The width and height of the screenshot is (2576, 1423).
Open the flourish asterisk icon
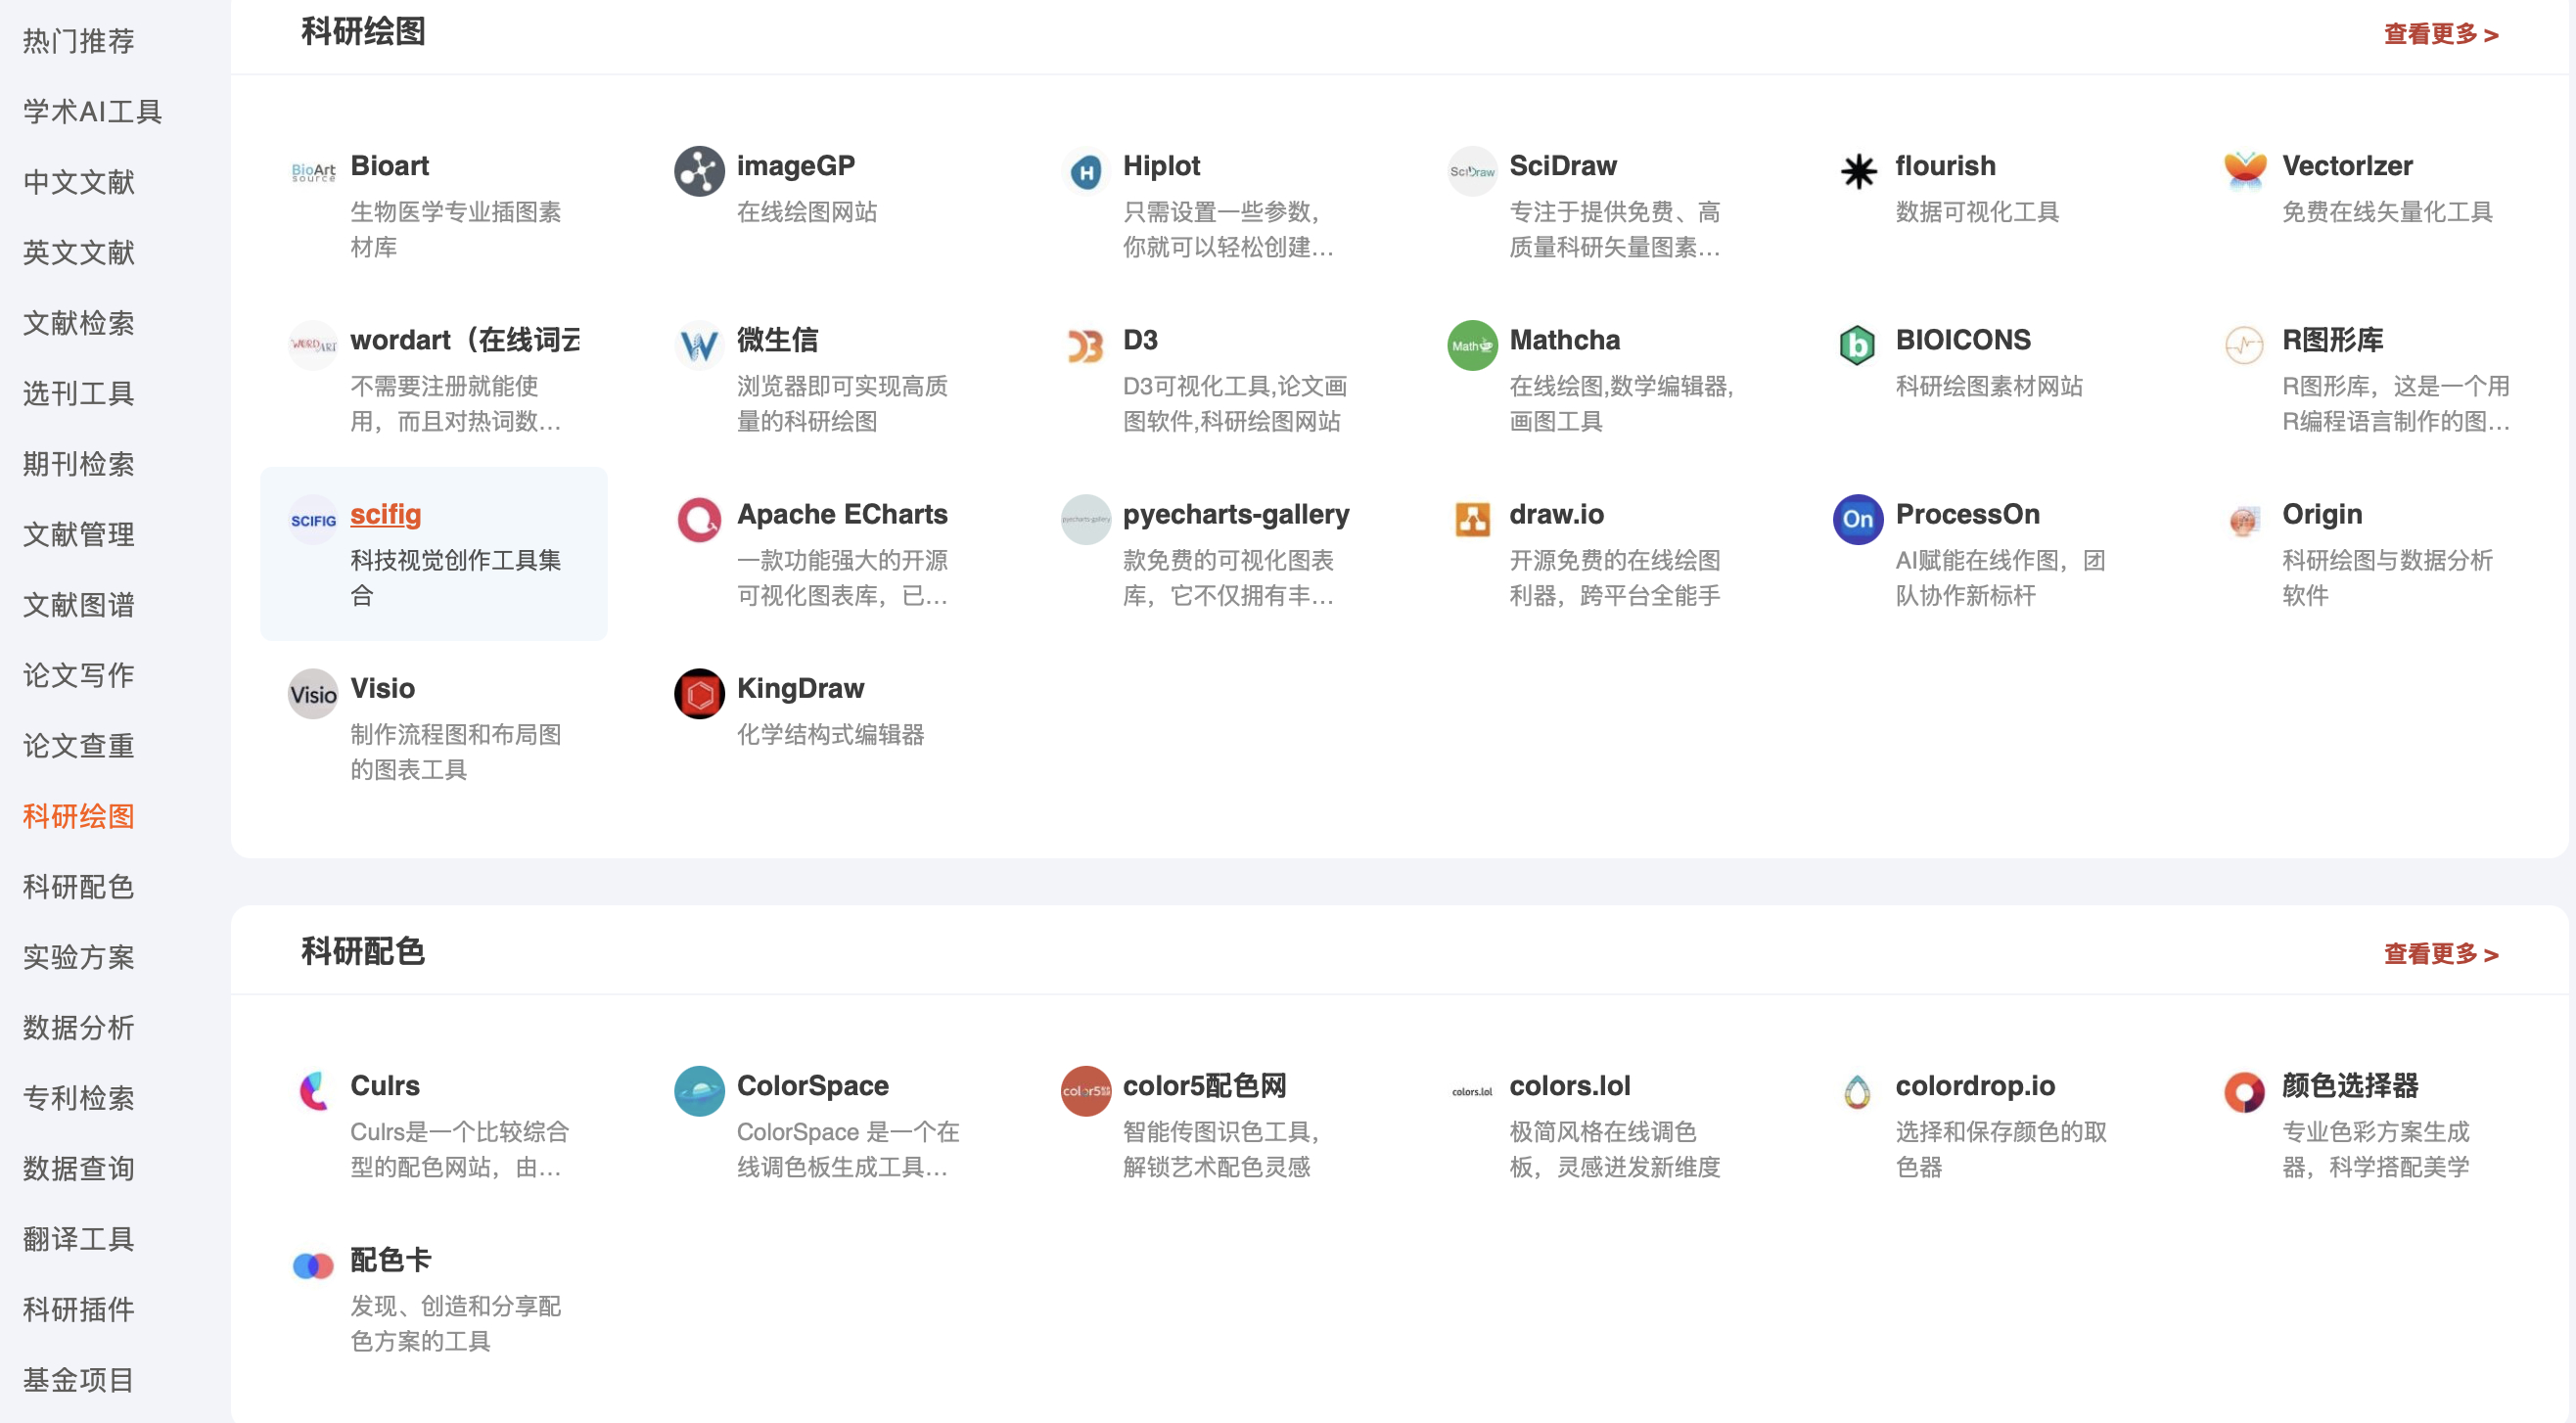point(1857,171)
